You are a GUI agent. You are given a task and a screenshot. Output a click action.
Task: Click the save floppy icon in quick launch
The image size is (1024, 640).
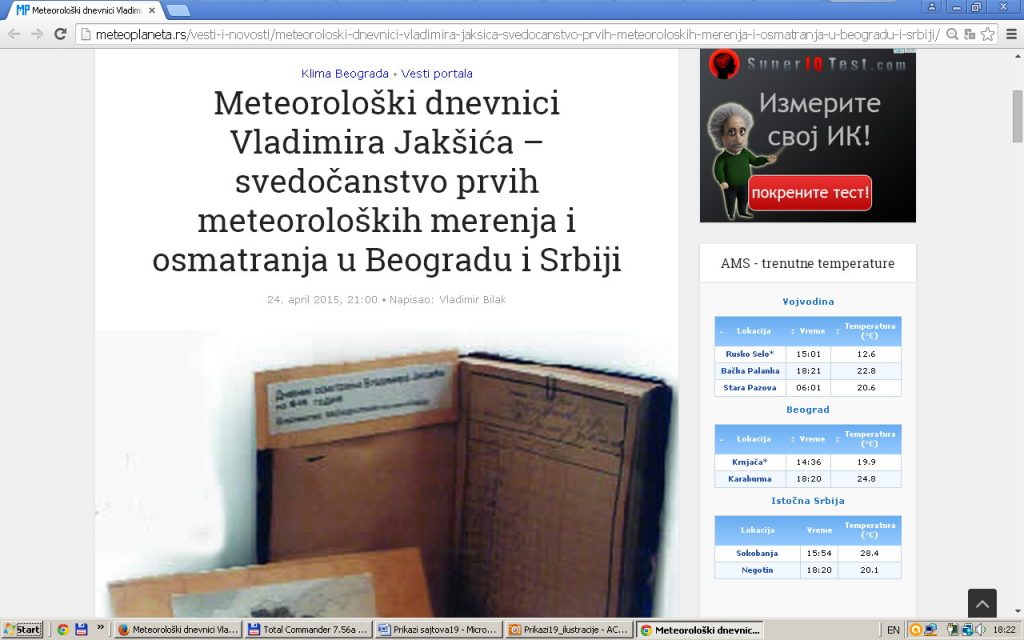click(x=81, y=629)
